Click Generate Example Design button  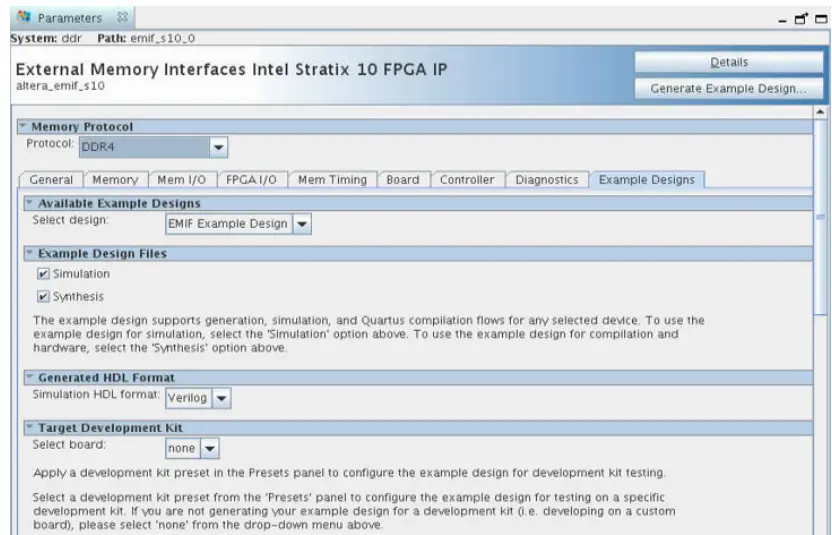pos(729,89)
